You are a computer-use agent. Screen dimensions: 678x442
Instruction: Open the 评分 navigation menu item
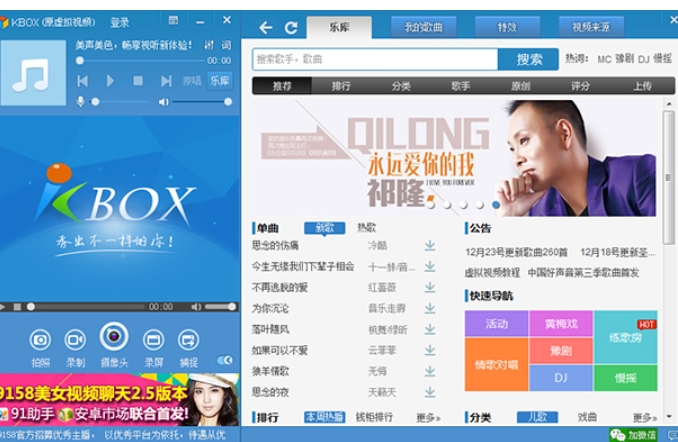[580, 86]
